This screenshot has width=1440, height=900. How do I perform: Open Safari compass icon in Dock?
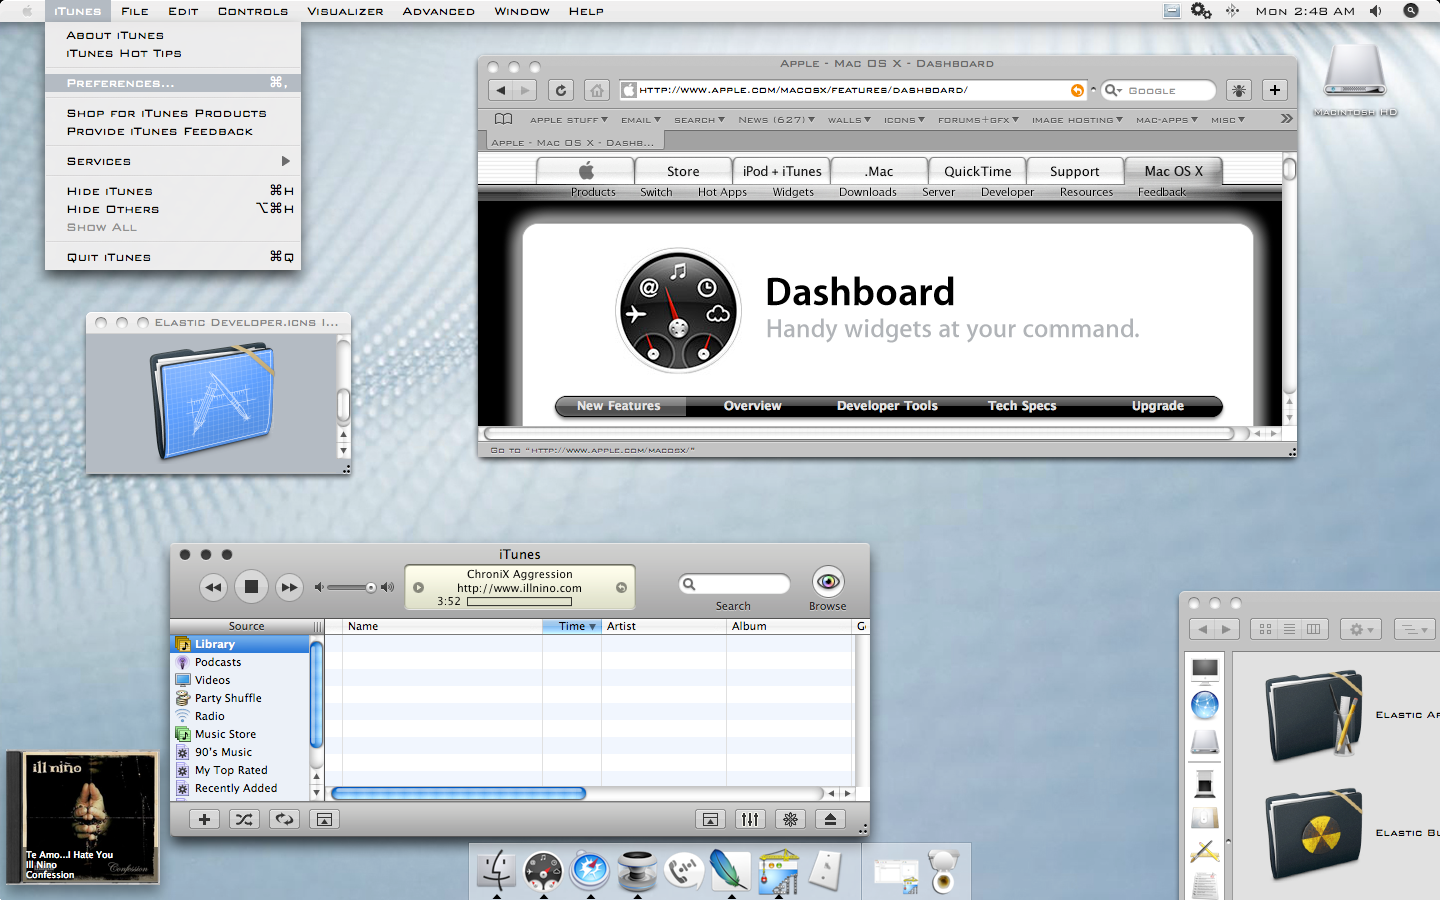tap(590, 871)
